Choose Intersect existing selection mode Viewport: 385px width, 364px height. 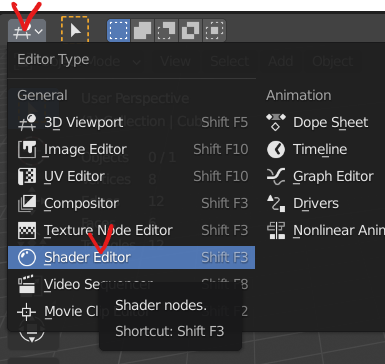coord(214,30)
